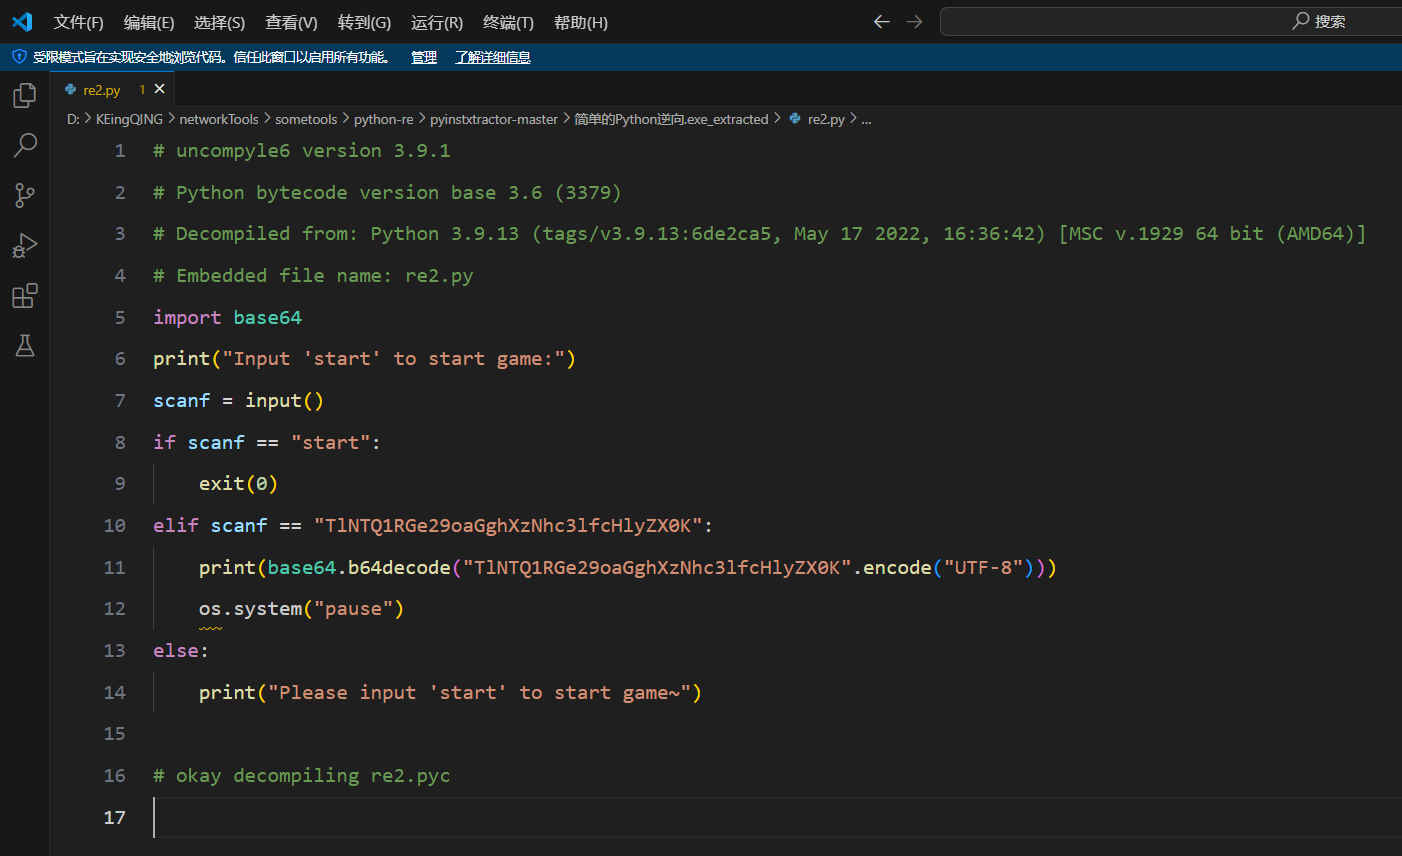Go forward with the right arrow

point(914,21)
